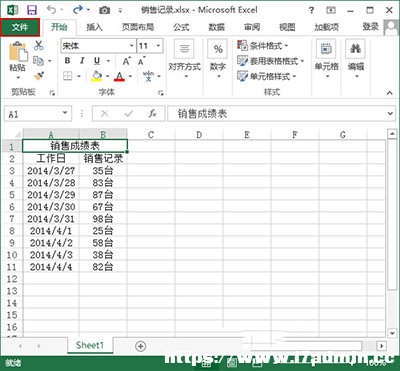Open 编辑 editing group with binoculars
The width and height of the screenshot is (400, 371).
coord(356,60)
